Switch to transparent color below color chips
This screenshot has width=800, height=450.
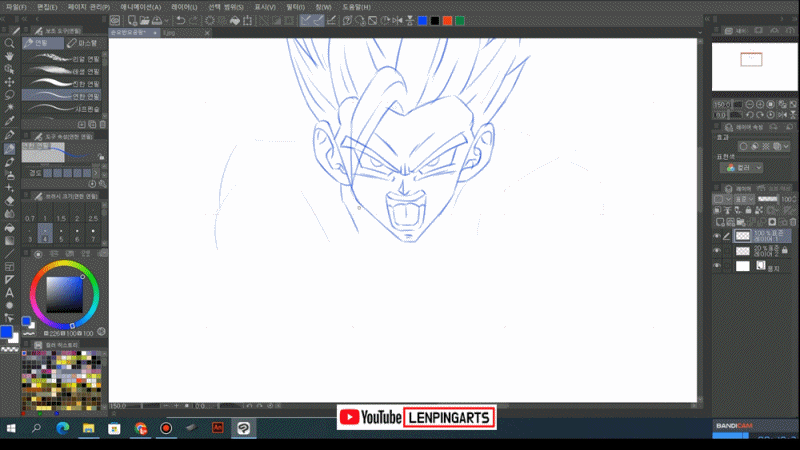point(10,349)
